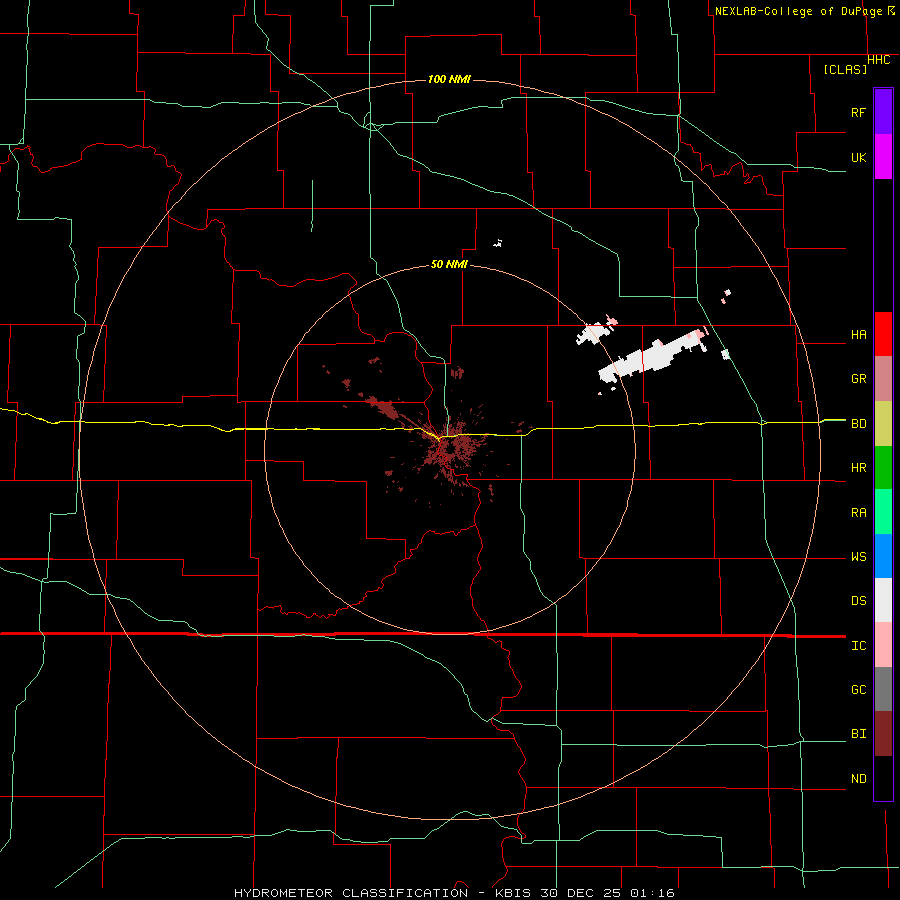Viewport: 900px width, 900px height.
Task: Click the HYDROMETEOR CLASSIFICATION caption text
Action: point(351,893)
